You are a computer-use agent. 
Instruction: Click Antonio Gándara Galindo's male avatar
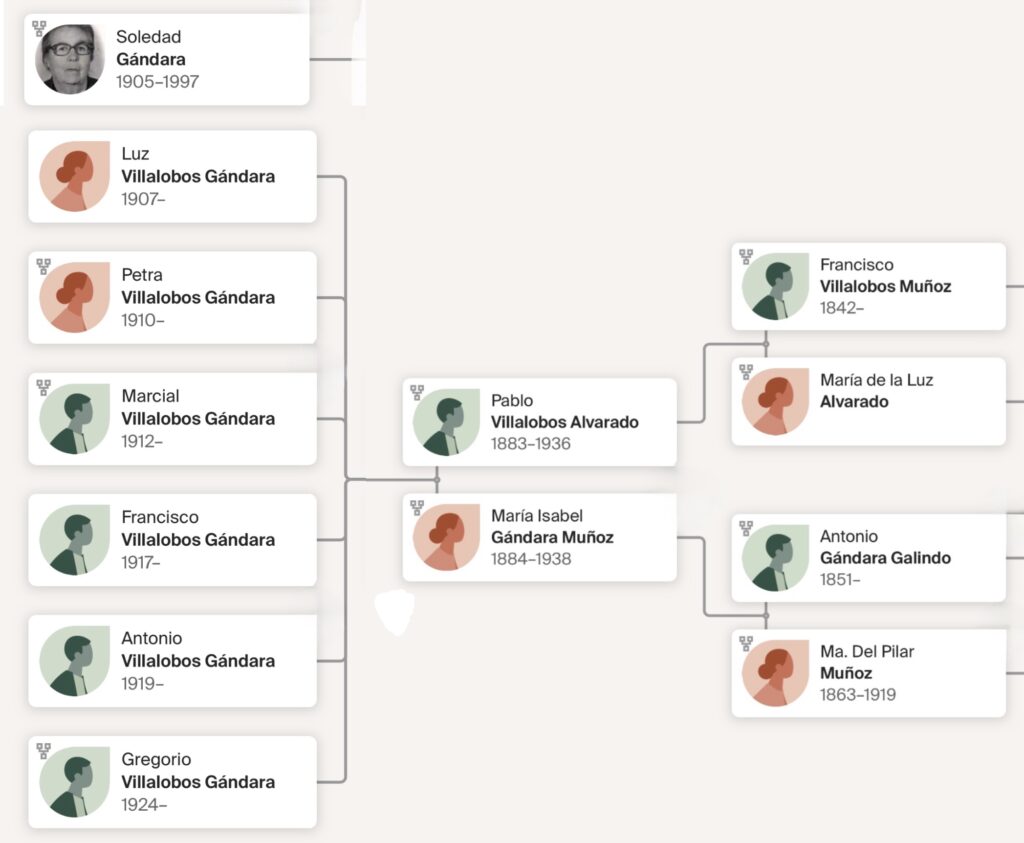pyautogui.click(x=775, y=558)
